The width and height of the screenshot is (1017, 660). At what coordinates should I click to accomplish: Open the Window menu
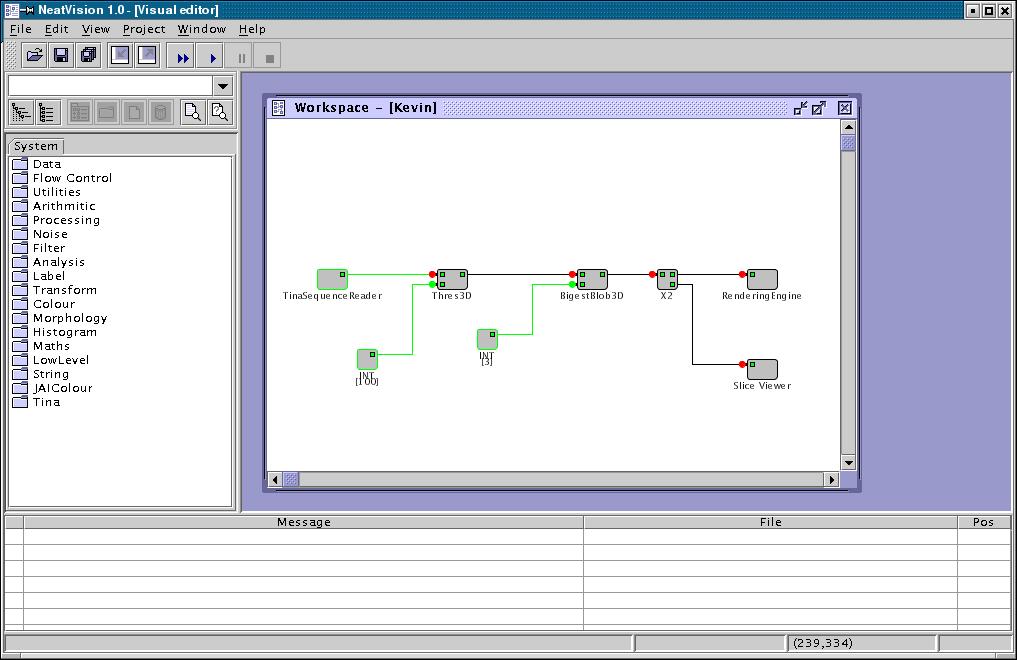[x=202, y=29]
